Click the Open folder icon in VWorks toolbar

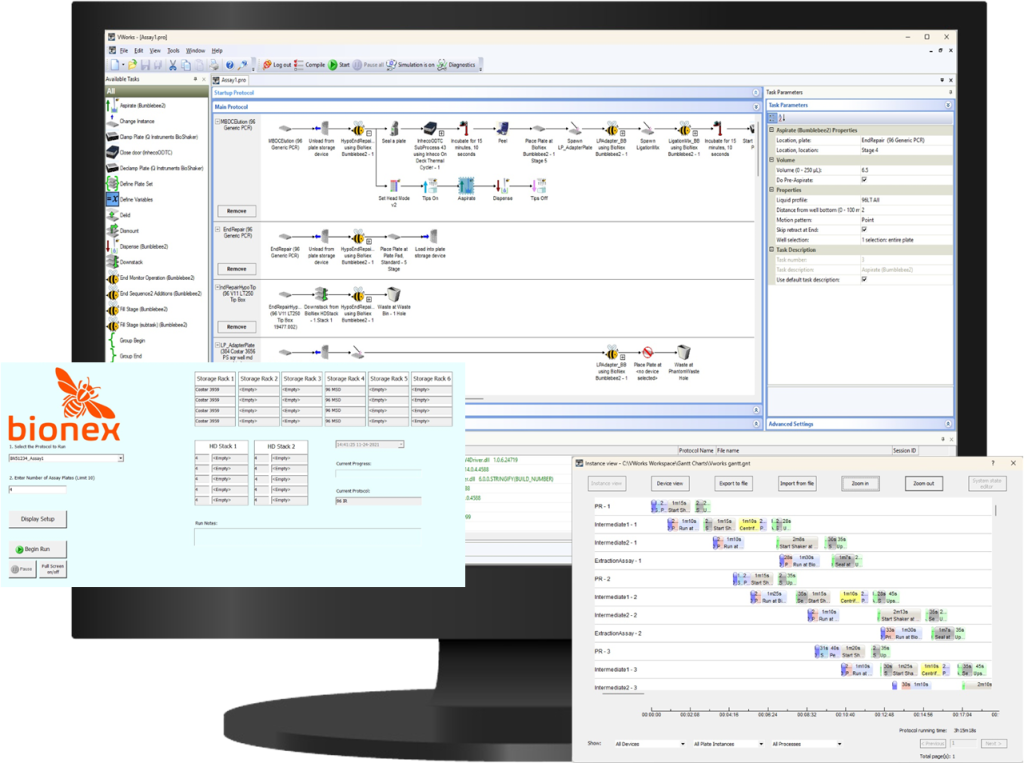tap(132, 65)
